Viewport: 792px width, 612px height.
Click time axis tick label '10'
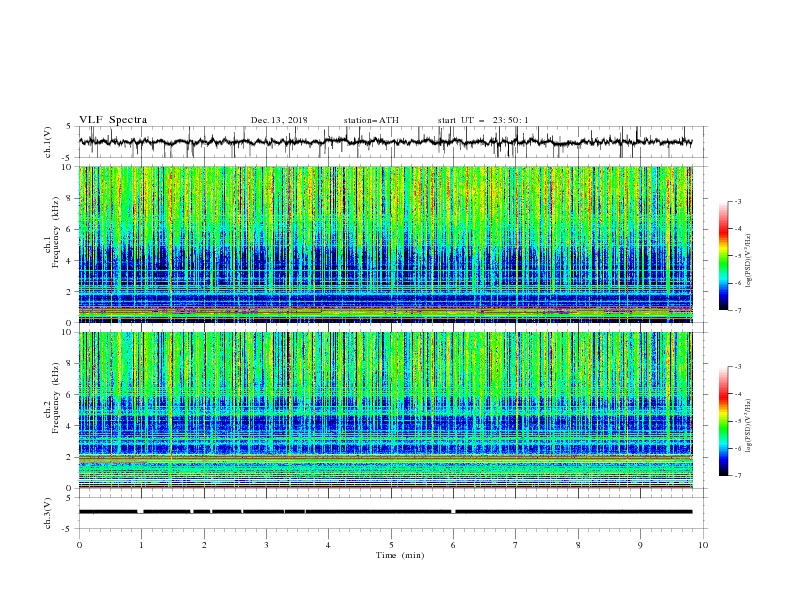click(703, 545)
